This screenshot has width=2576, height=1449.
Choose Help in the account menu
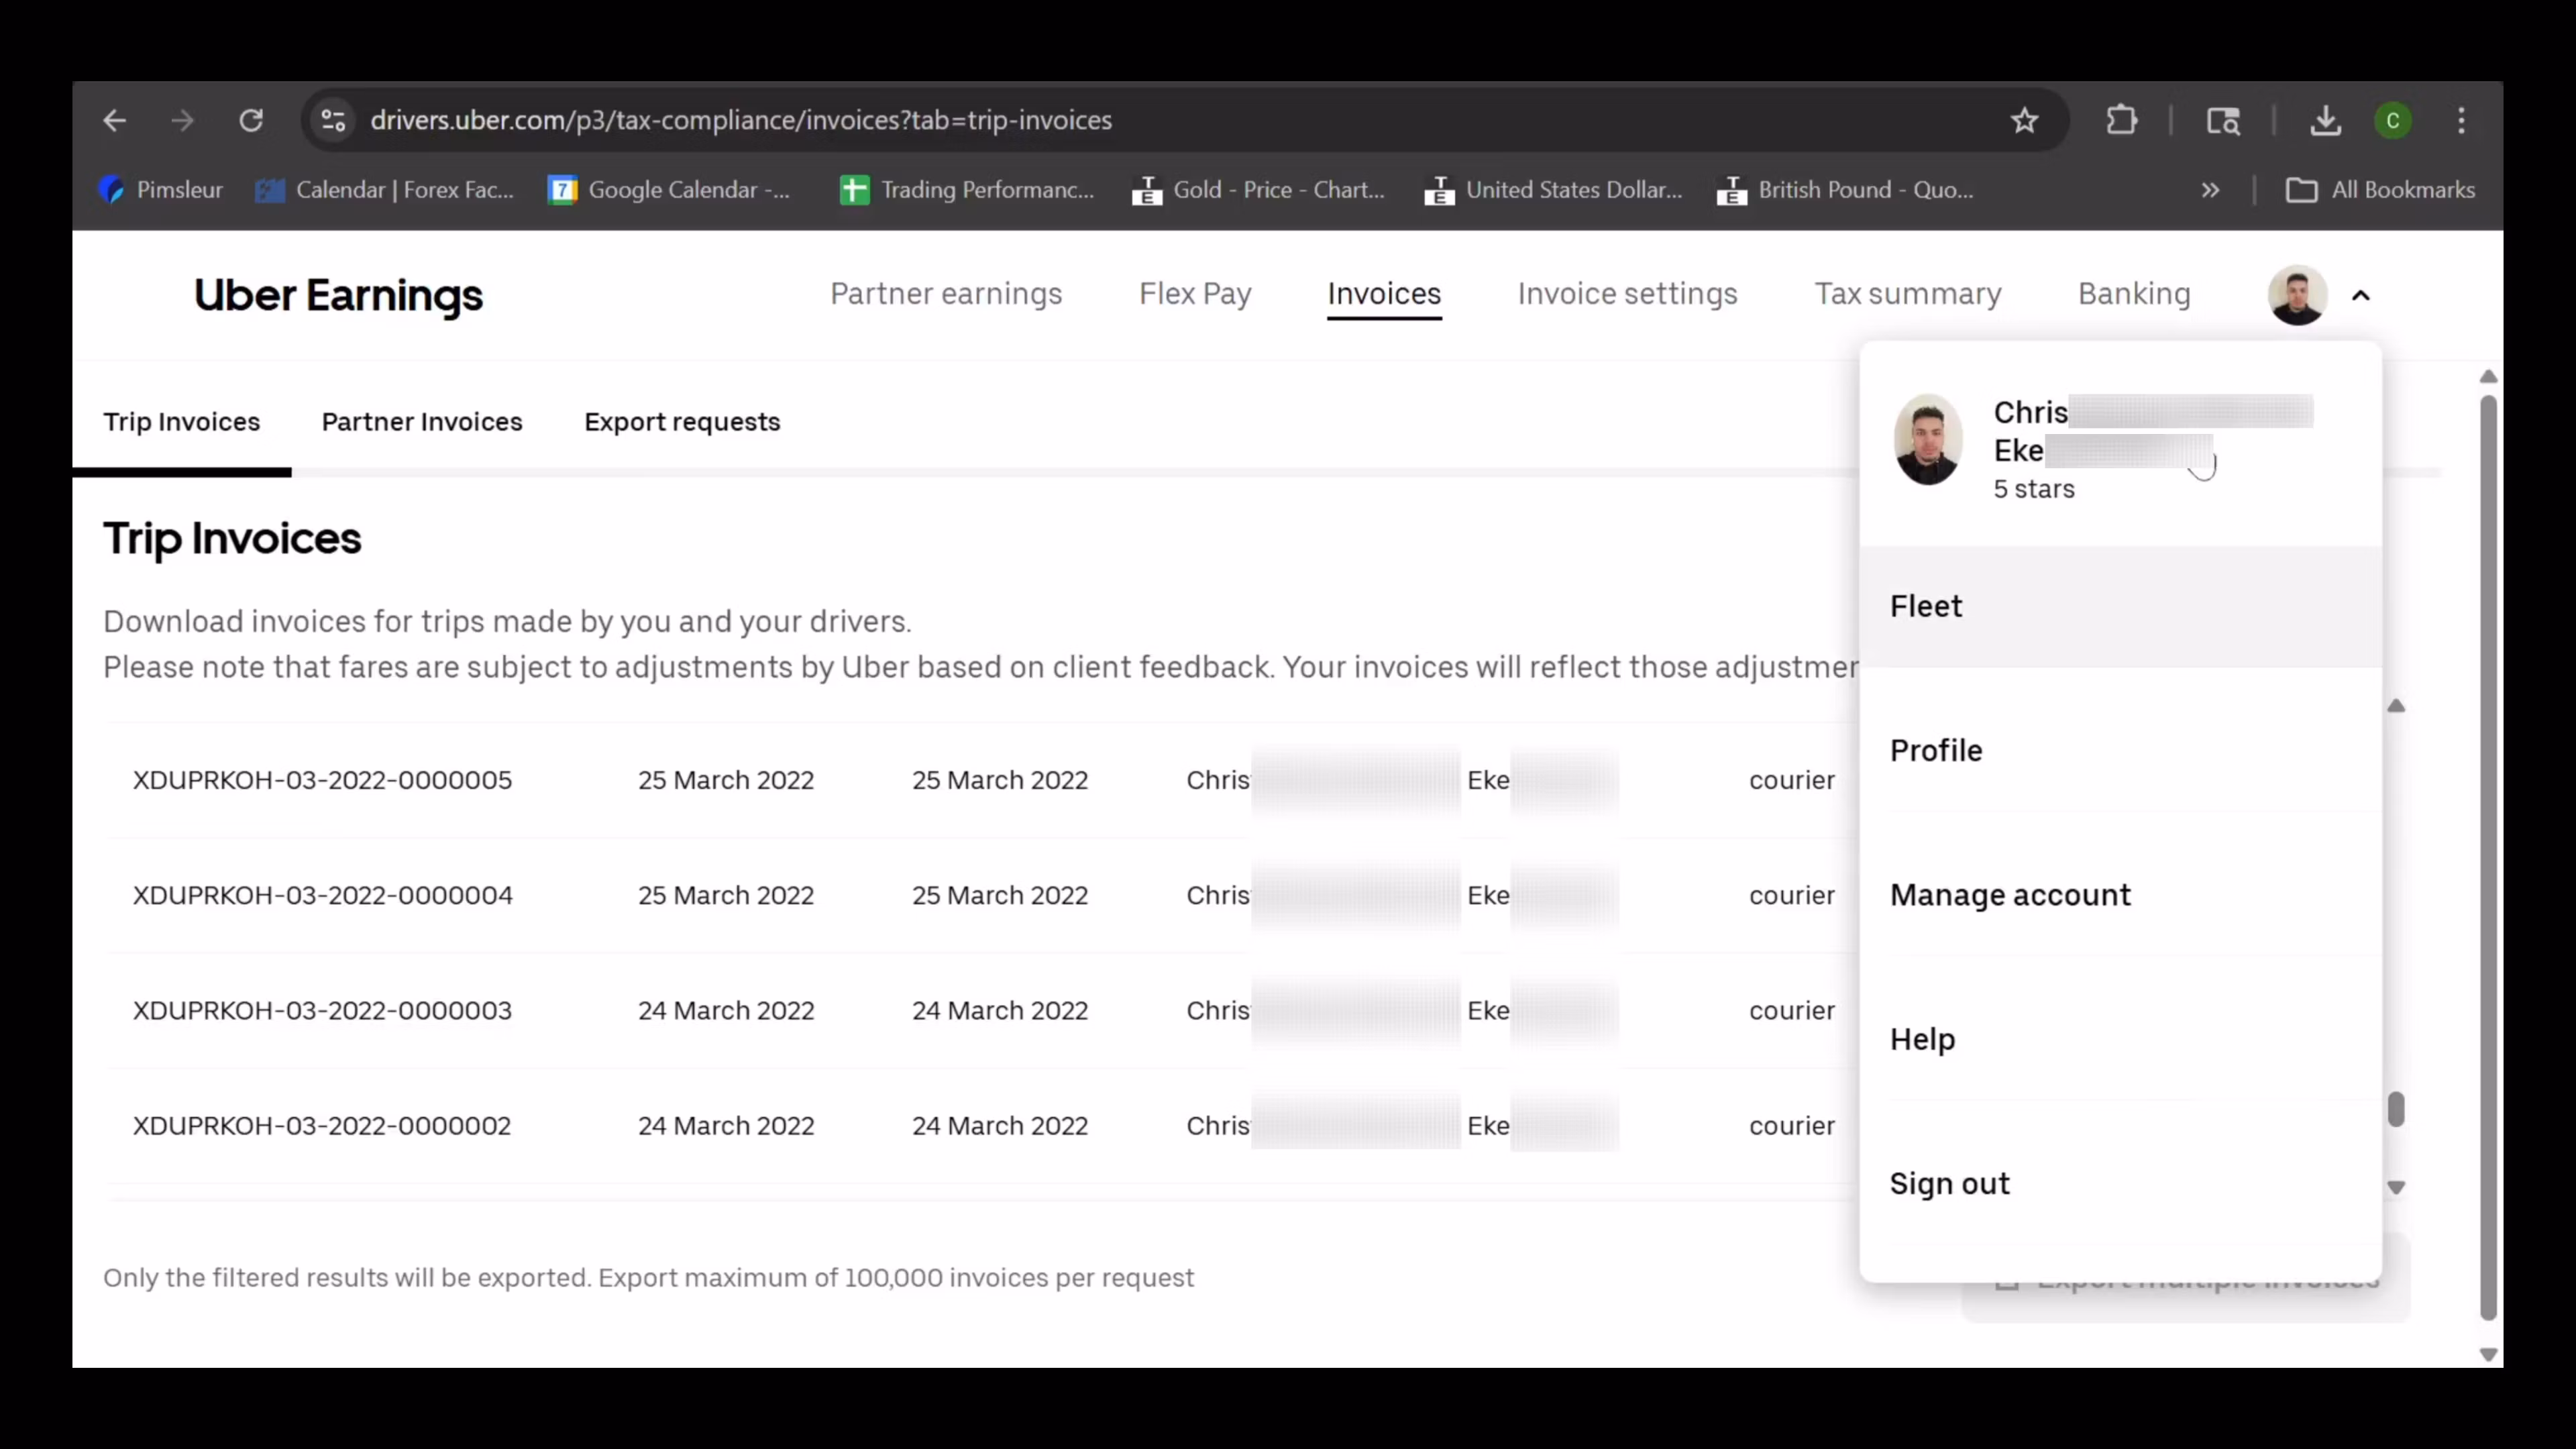tap(2120, 1040)
